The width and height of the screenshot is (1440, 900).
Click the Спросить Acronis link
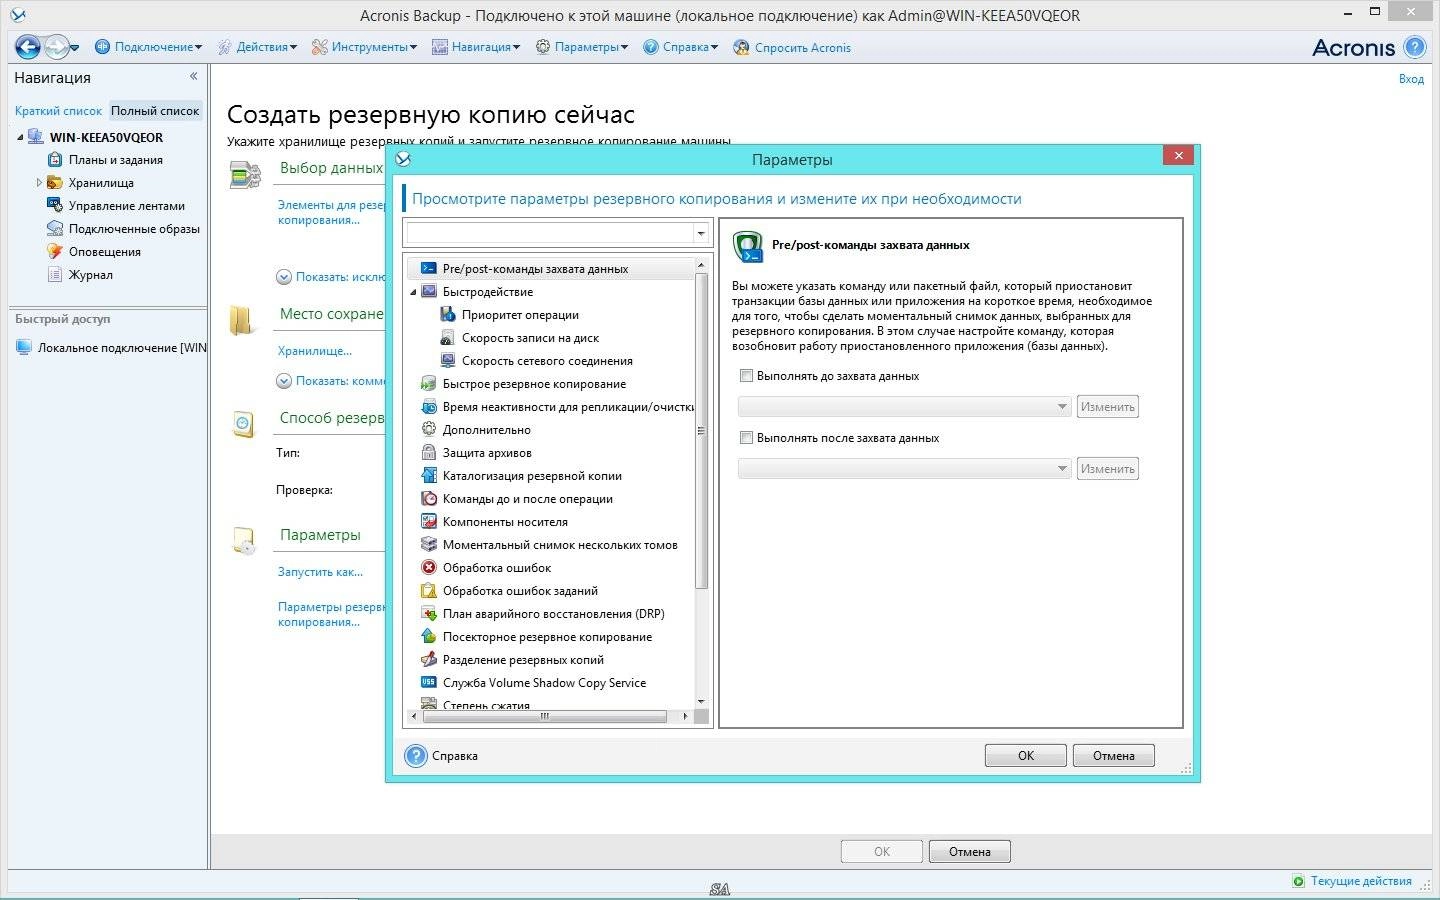pos(793,47)
